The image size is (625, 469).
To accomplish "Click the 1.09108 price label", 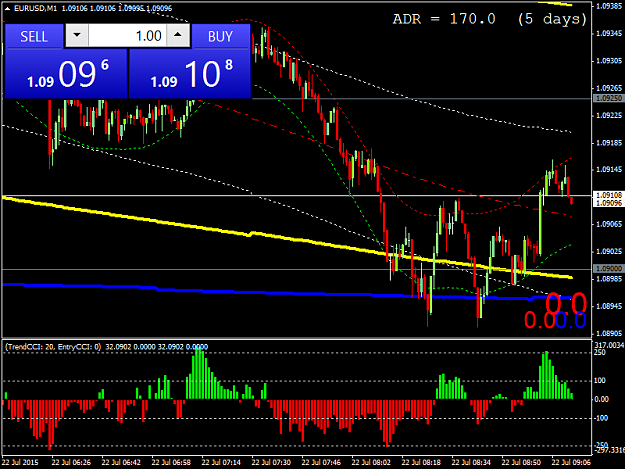I will (608, 195).
